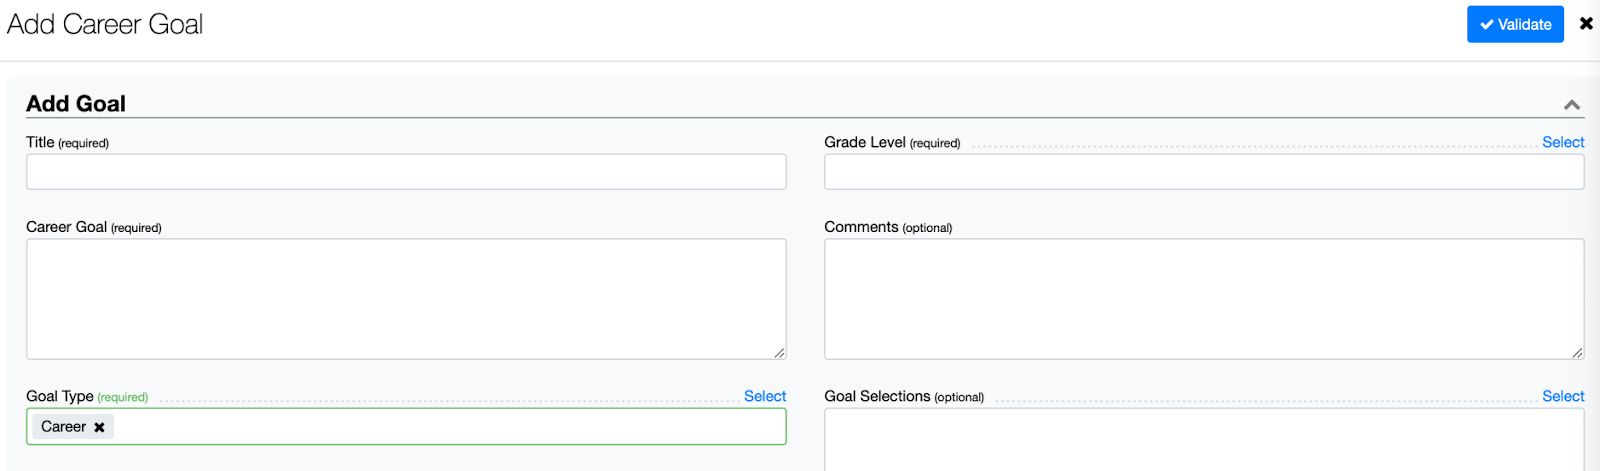The height and width of the screenshot is (471, 1600).
Task: Open the Goal Selections Select link
Action: 1563,396
